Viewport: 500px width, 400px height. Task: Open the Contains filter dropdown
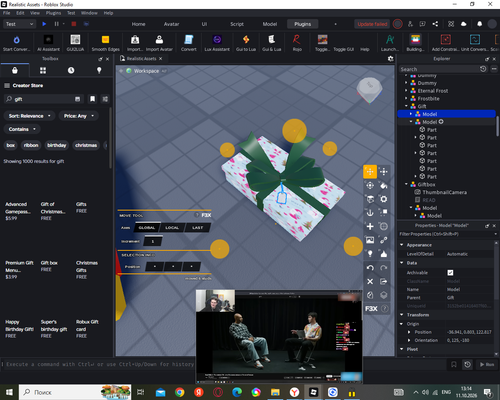(x=22, y=129)
